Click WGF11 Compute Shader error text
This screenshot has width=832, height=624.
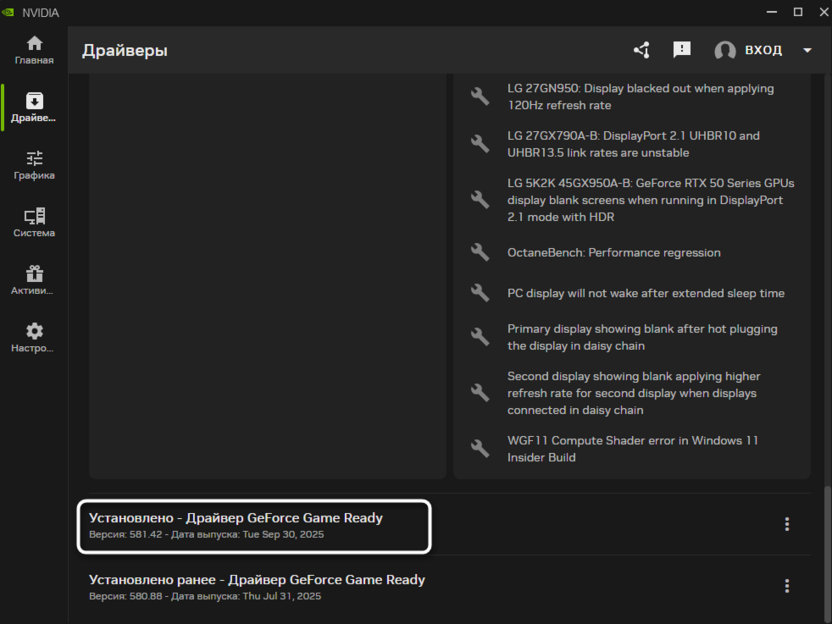(x=632, y=448)
